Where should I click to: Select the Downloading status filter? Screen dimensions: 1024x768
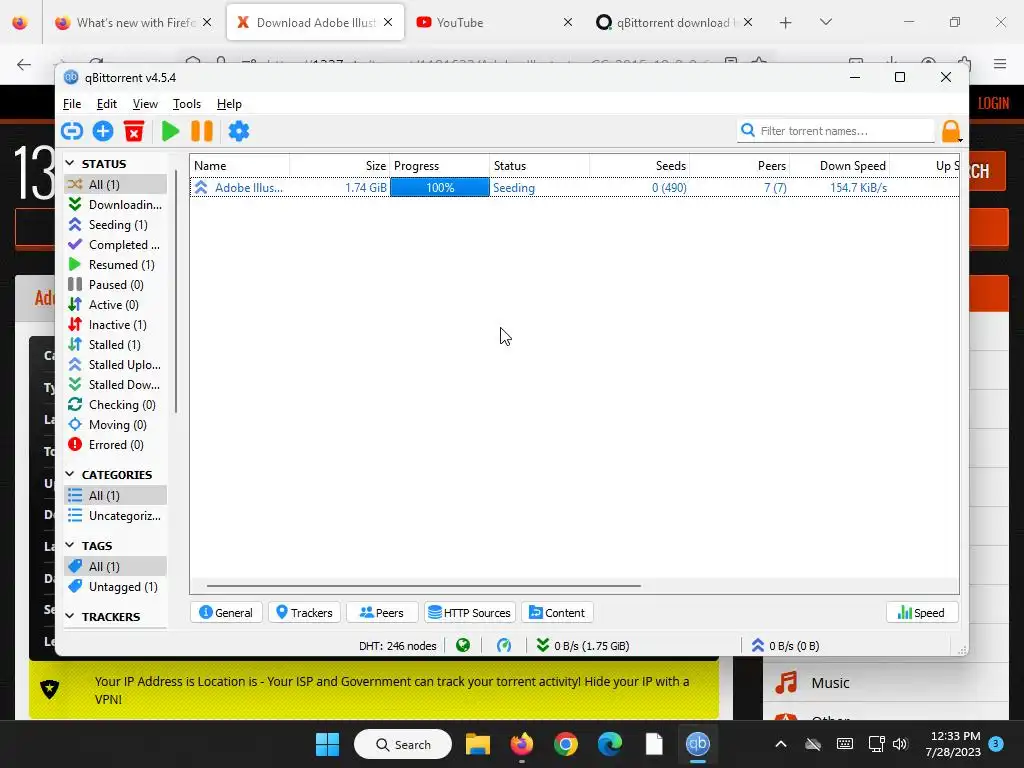pyautogui.click(x=116, y=204)
